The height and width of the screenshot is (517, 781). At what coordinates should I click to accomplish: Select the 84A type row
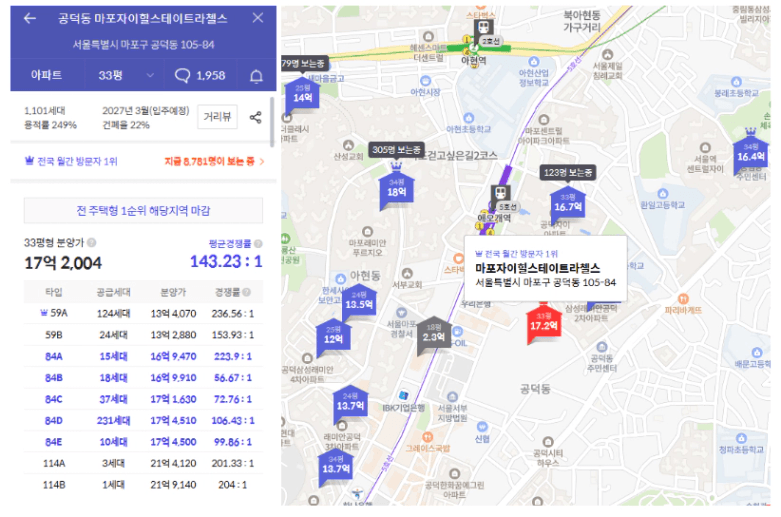pos(143,356)
